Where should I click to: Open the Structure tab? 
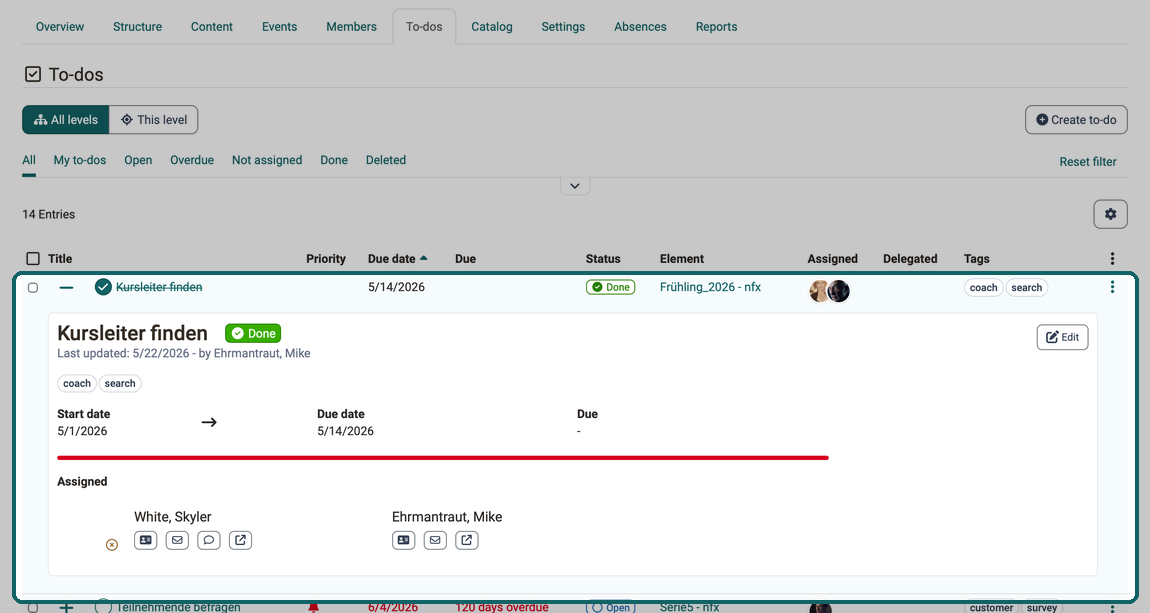(x=137, y=26)
